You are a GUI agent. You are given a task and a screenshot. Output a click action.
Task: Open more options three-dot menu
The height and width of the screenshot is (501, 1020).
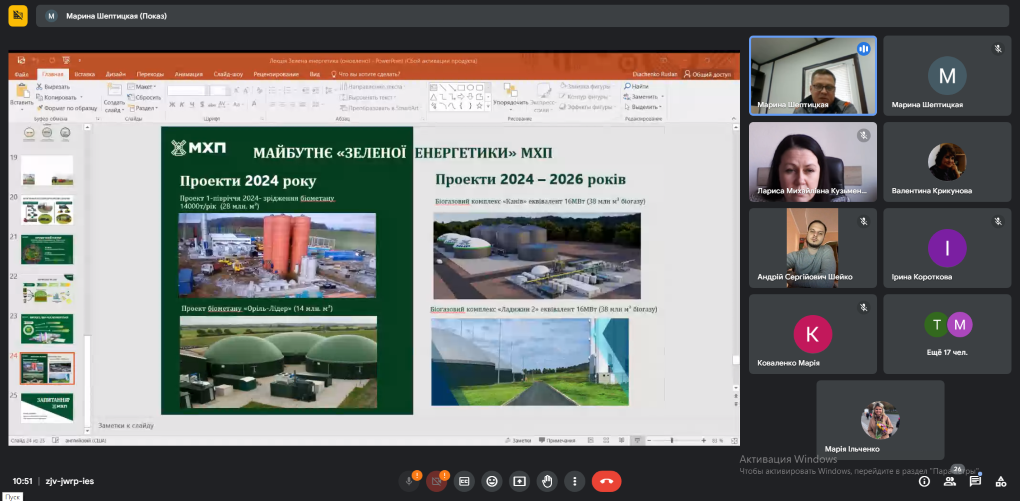pyautogui.click(x=574, y=481)
